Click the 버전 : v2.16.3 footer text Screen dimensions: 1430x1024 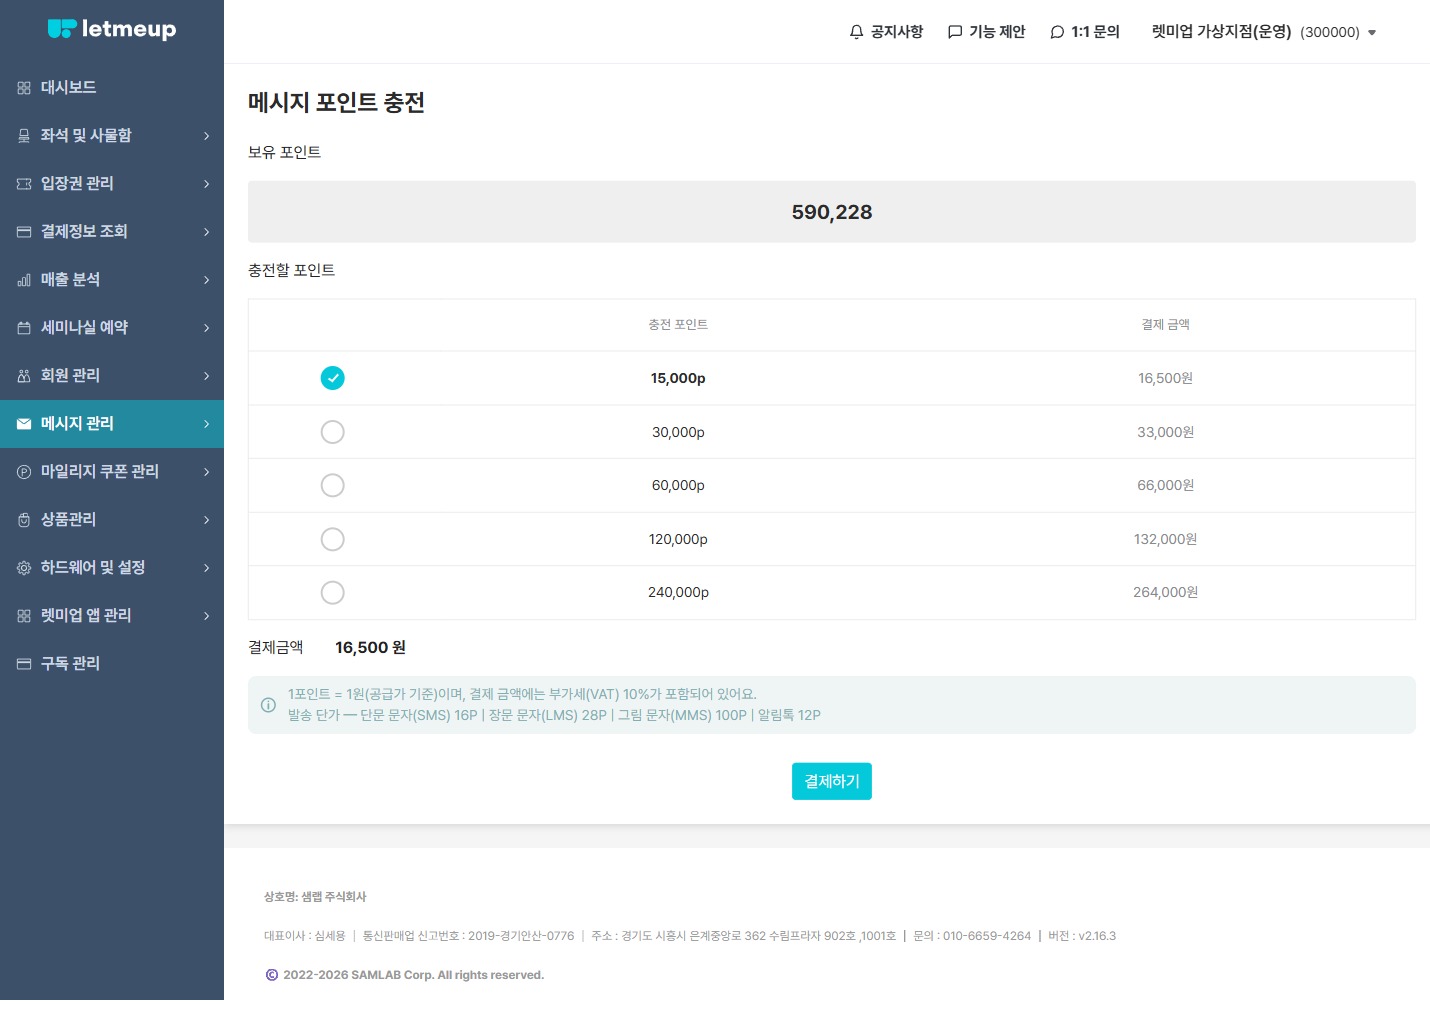pos(1082,936)
